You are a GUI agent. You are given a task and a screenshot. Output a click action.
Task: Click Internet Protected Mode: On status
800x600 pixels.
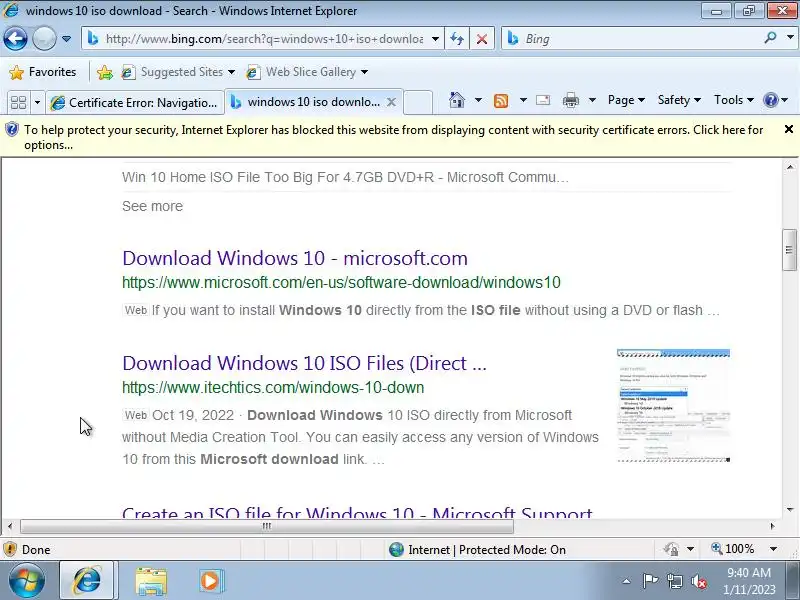[477, 549]
